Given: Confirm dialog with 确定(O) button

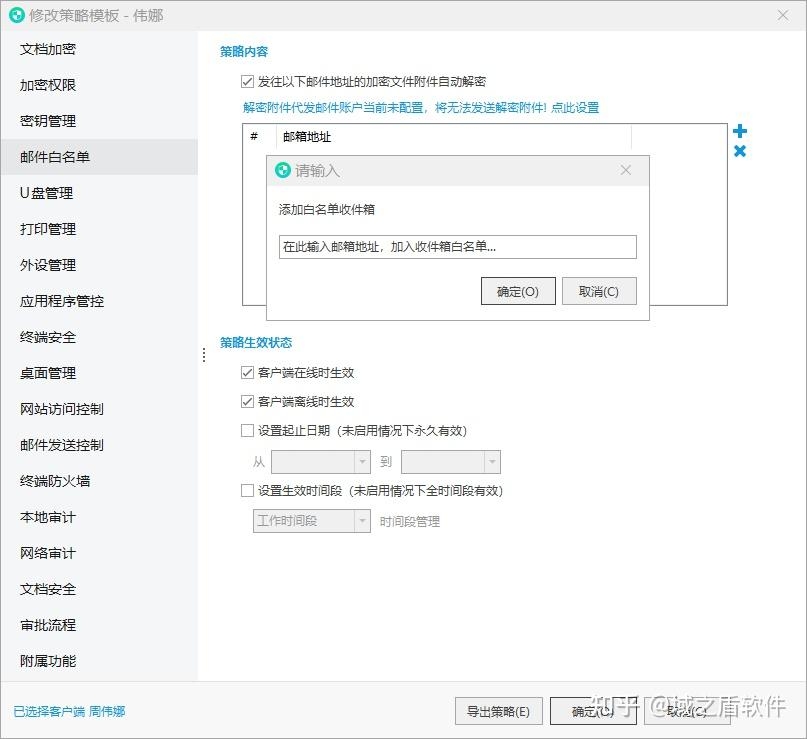Looking at the screenshot, I should 518,291.
